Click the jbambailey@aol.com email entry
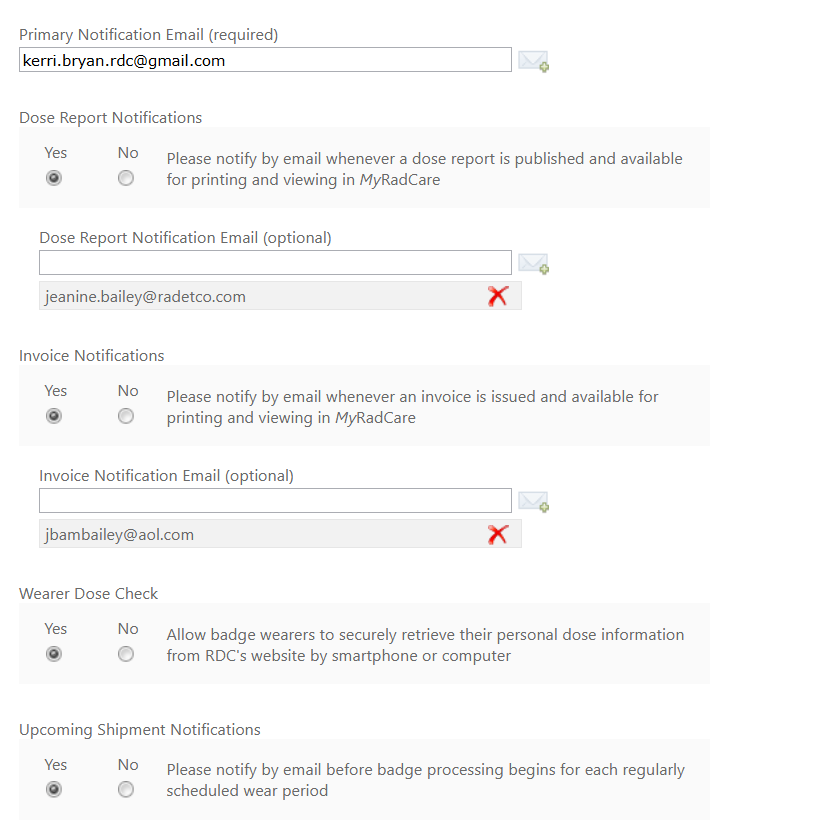 coord(280,534)
